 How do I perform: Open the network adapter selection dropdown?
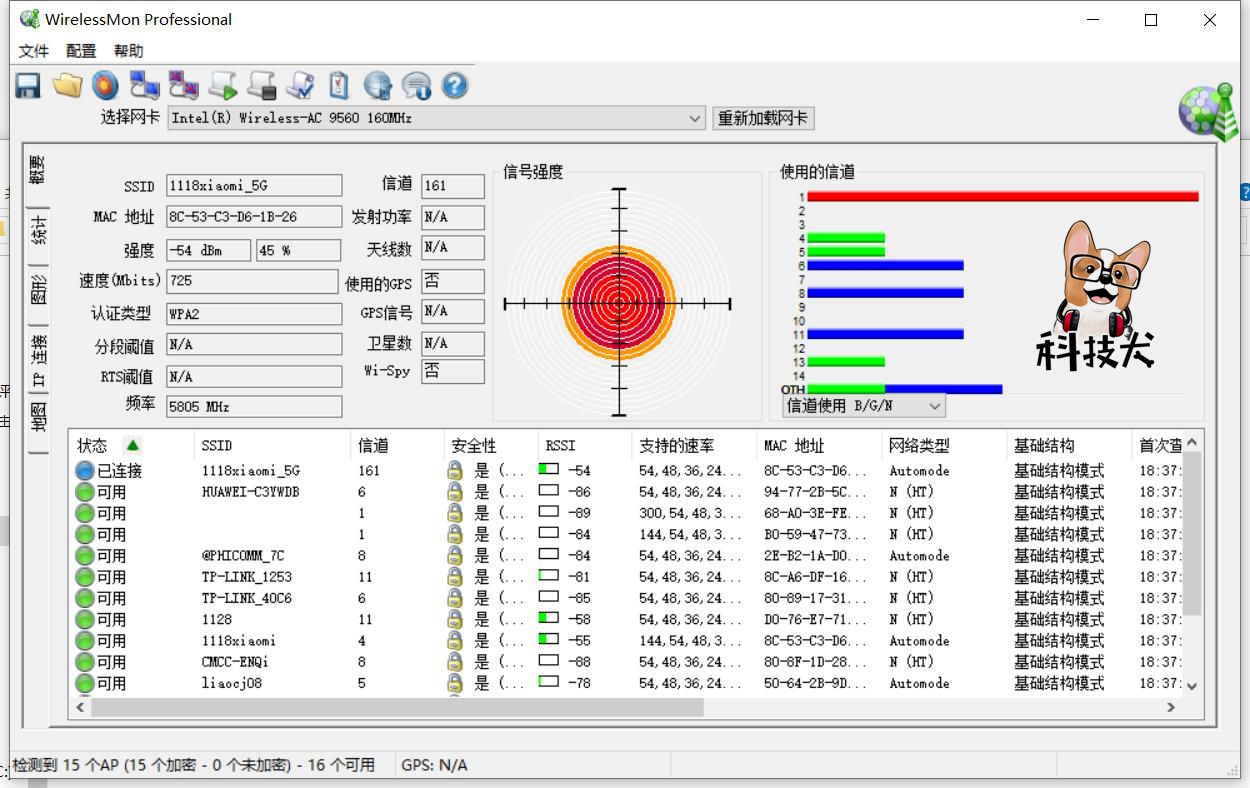[696, 118]
